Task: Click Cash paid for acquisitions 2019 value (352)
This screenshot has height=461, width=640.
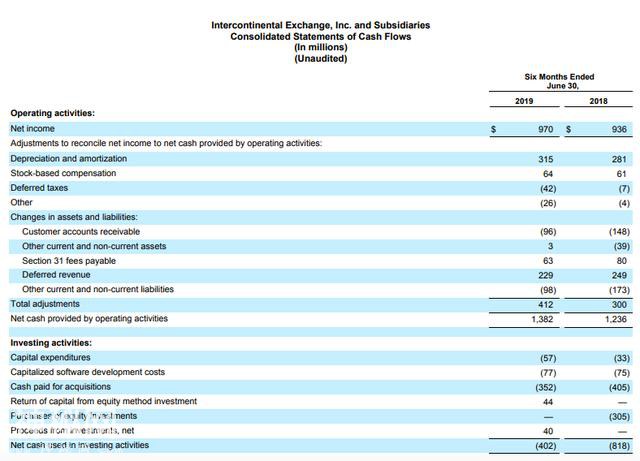Action: (546, 388)
